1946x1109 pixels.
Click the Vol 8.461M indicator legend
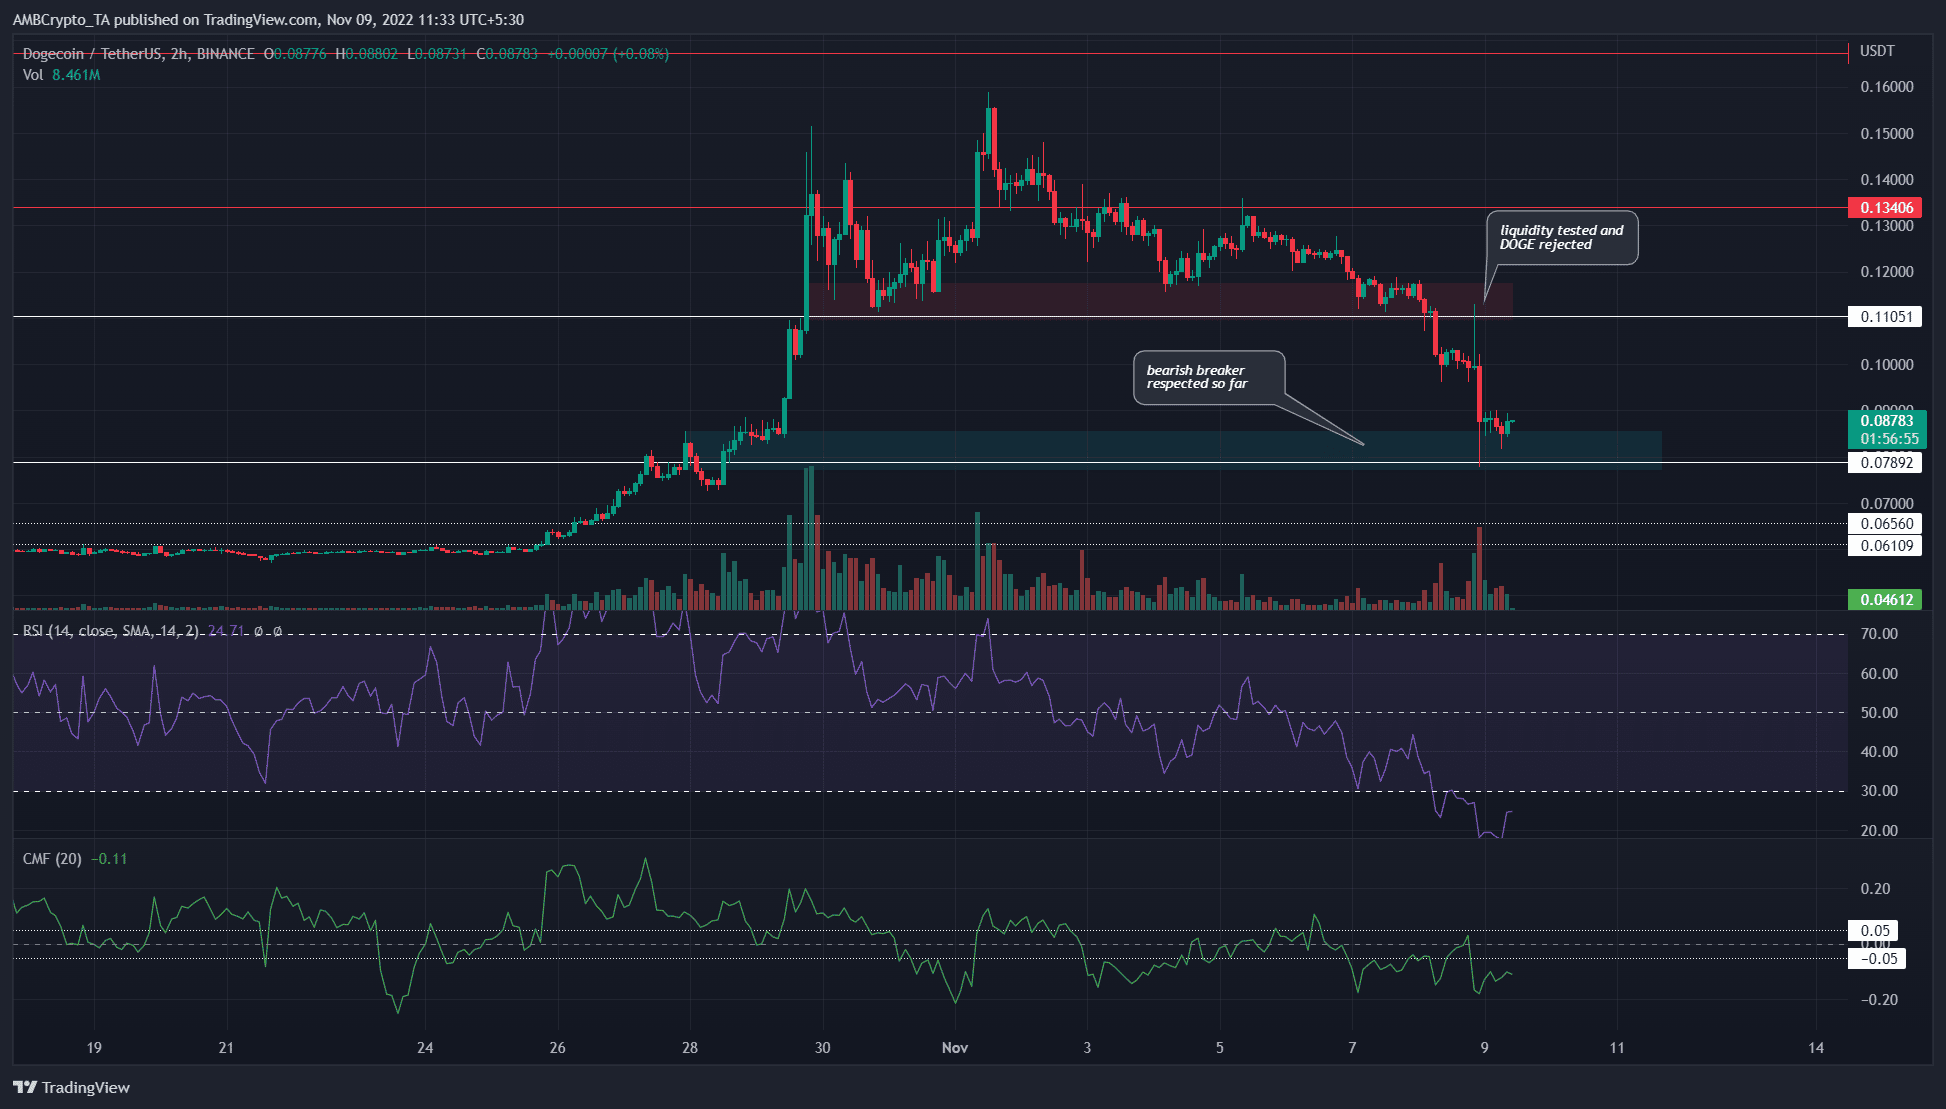coord(61,75)
